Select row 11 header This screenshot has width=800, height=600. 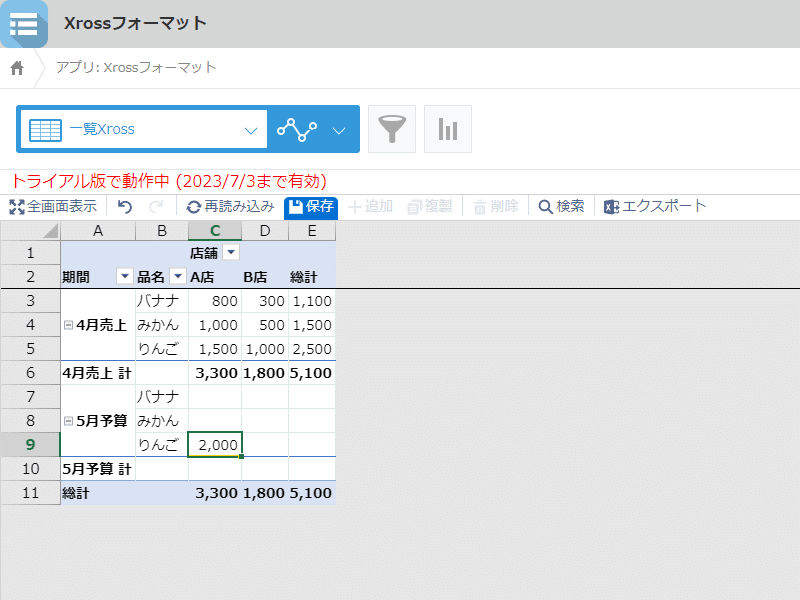pyautogui.click(x=31, y=493)
